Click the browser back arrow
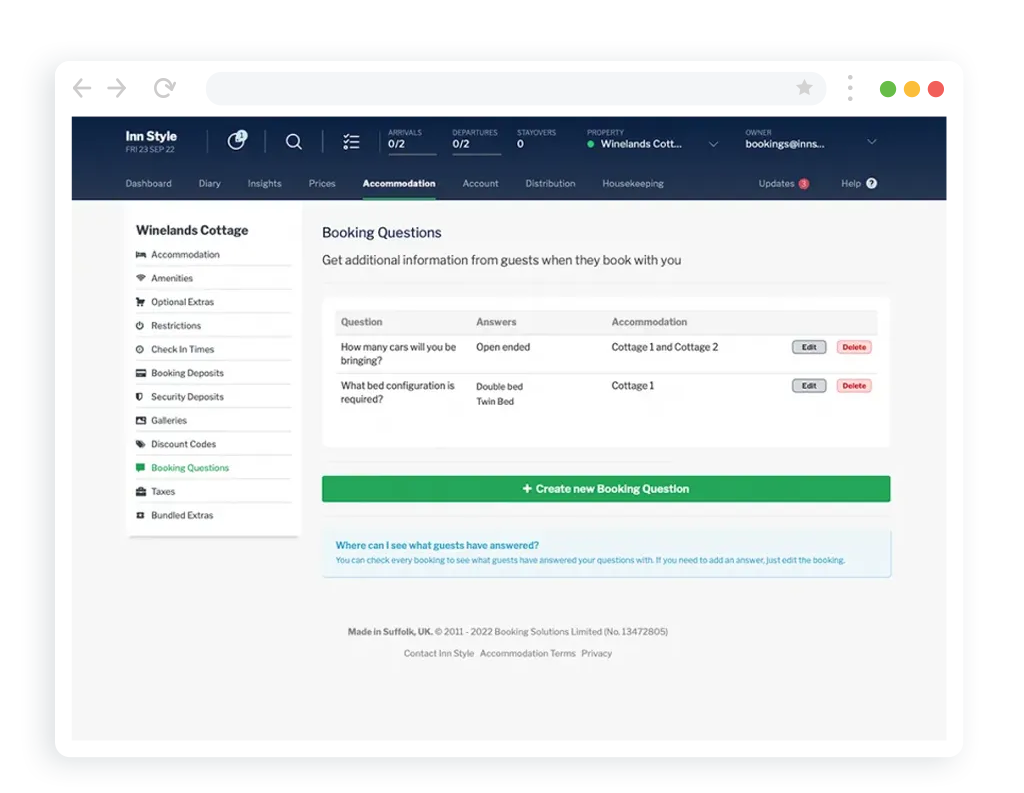 (x=82, y=88)
